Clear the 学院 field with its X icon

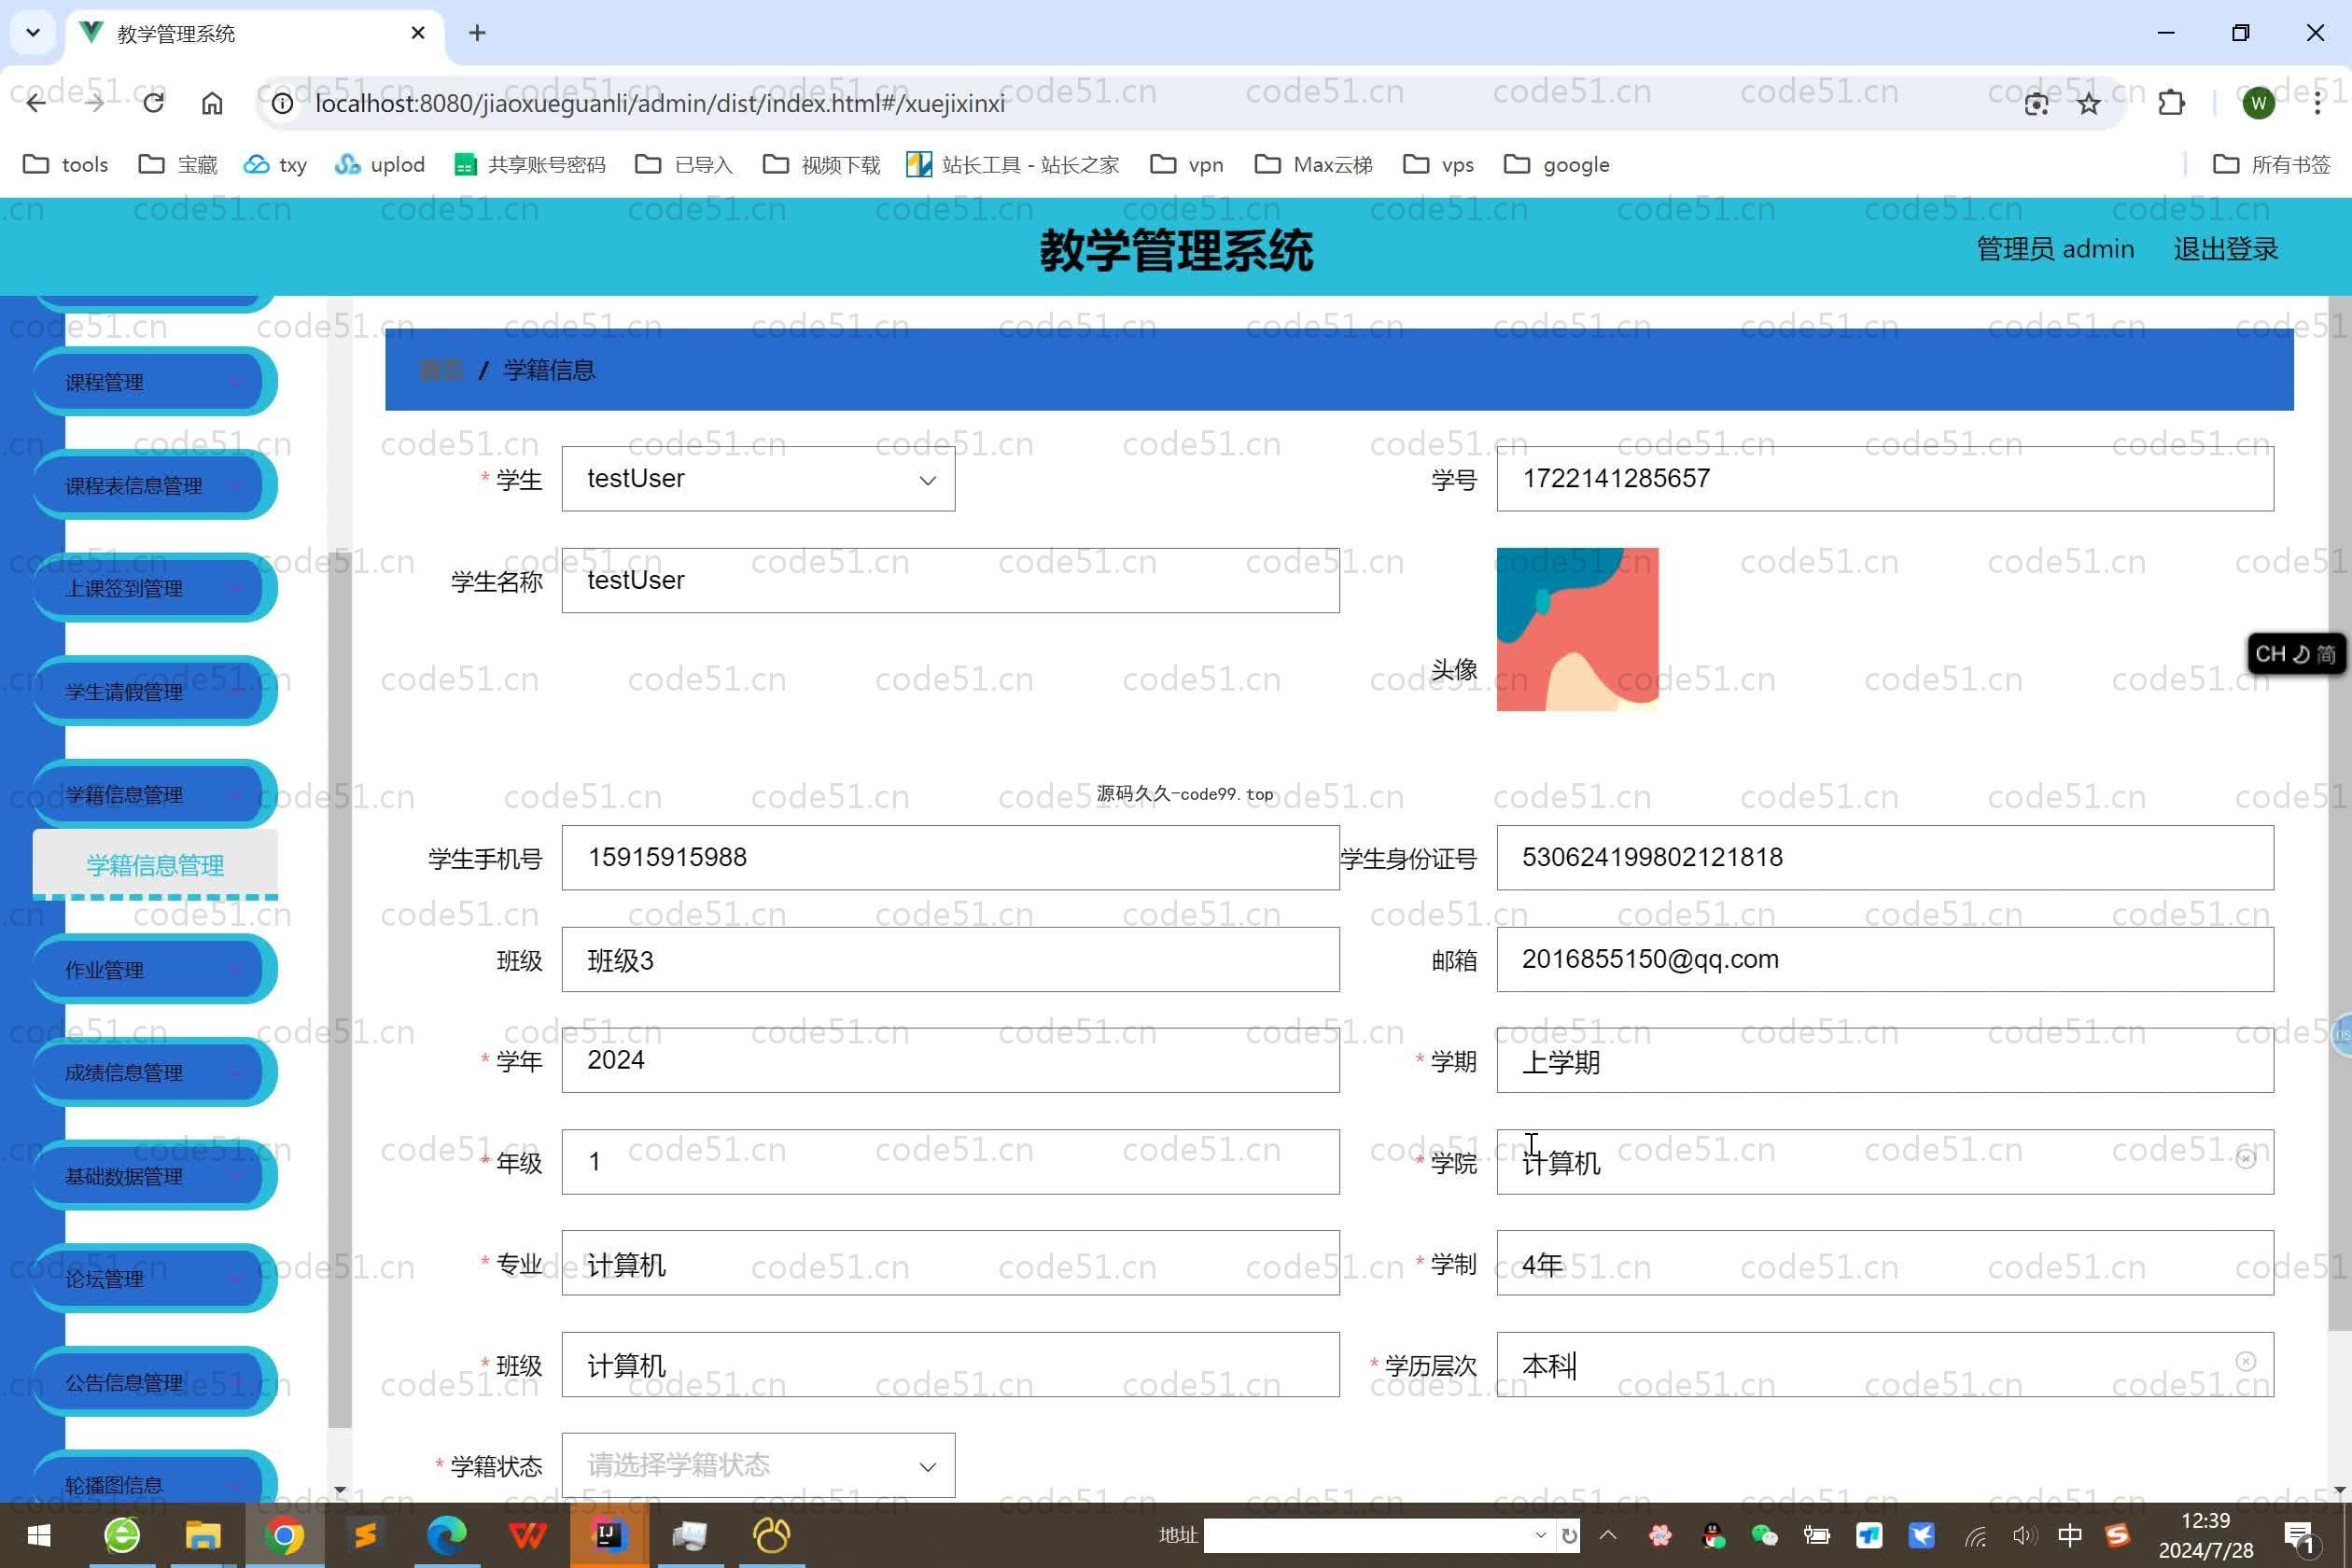[x=2245, y=1159]
